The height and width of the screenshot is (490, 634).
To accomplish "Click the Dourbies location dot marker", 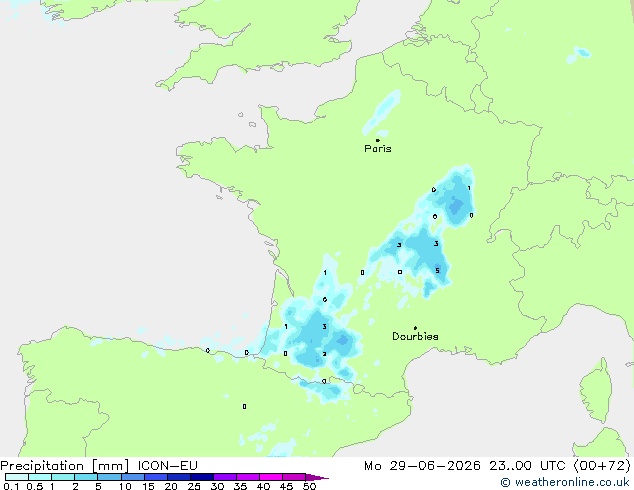I will click(x=415, y=328).
